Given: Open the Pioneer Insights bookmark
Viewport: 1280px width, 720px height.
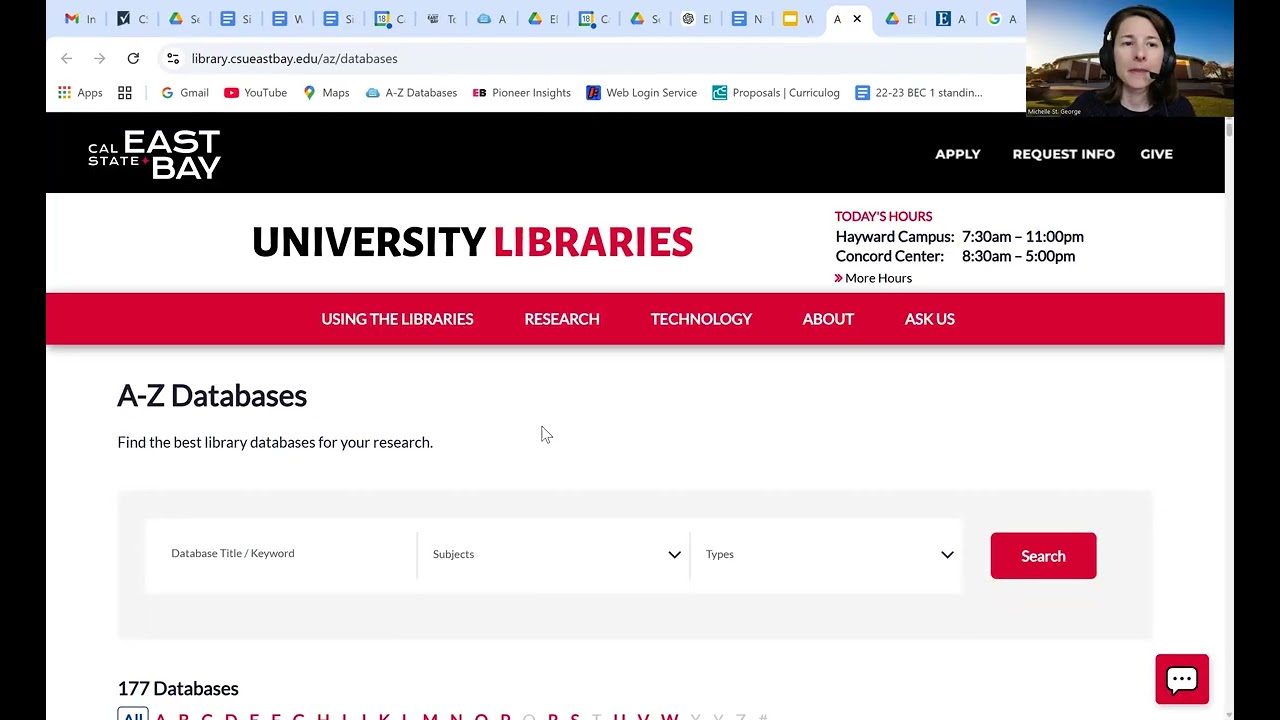Looking at the screenshot, I should (521, 93).
